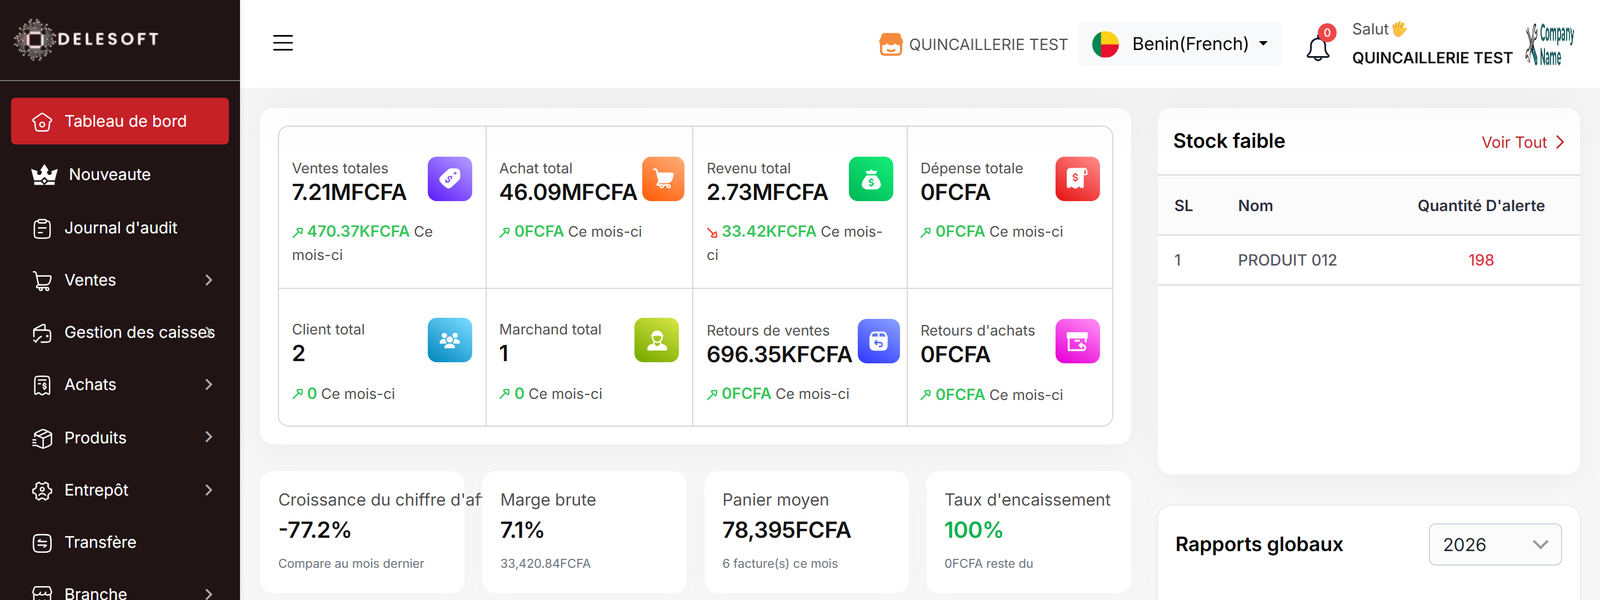Open the notification bell

[1318, 47]
